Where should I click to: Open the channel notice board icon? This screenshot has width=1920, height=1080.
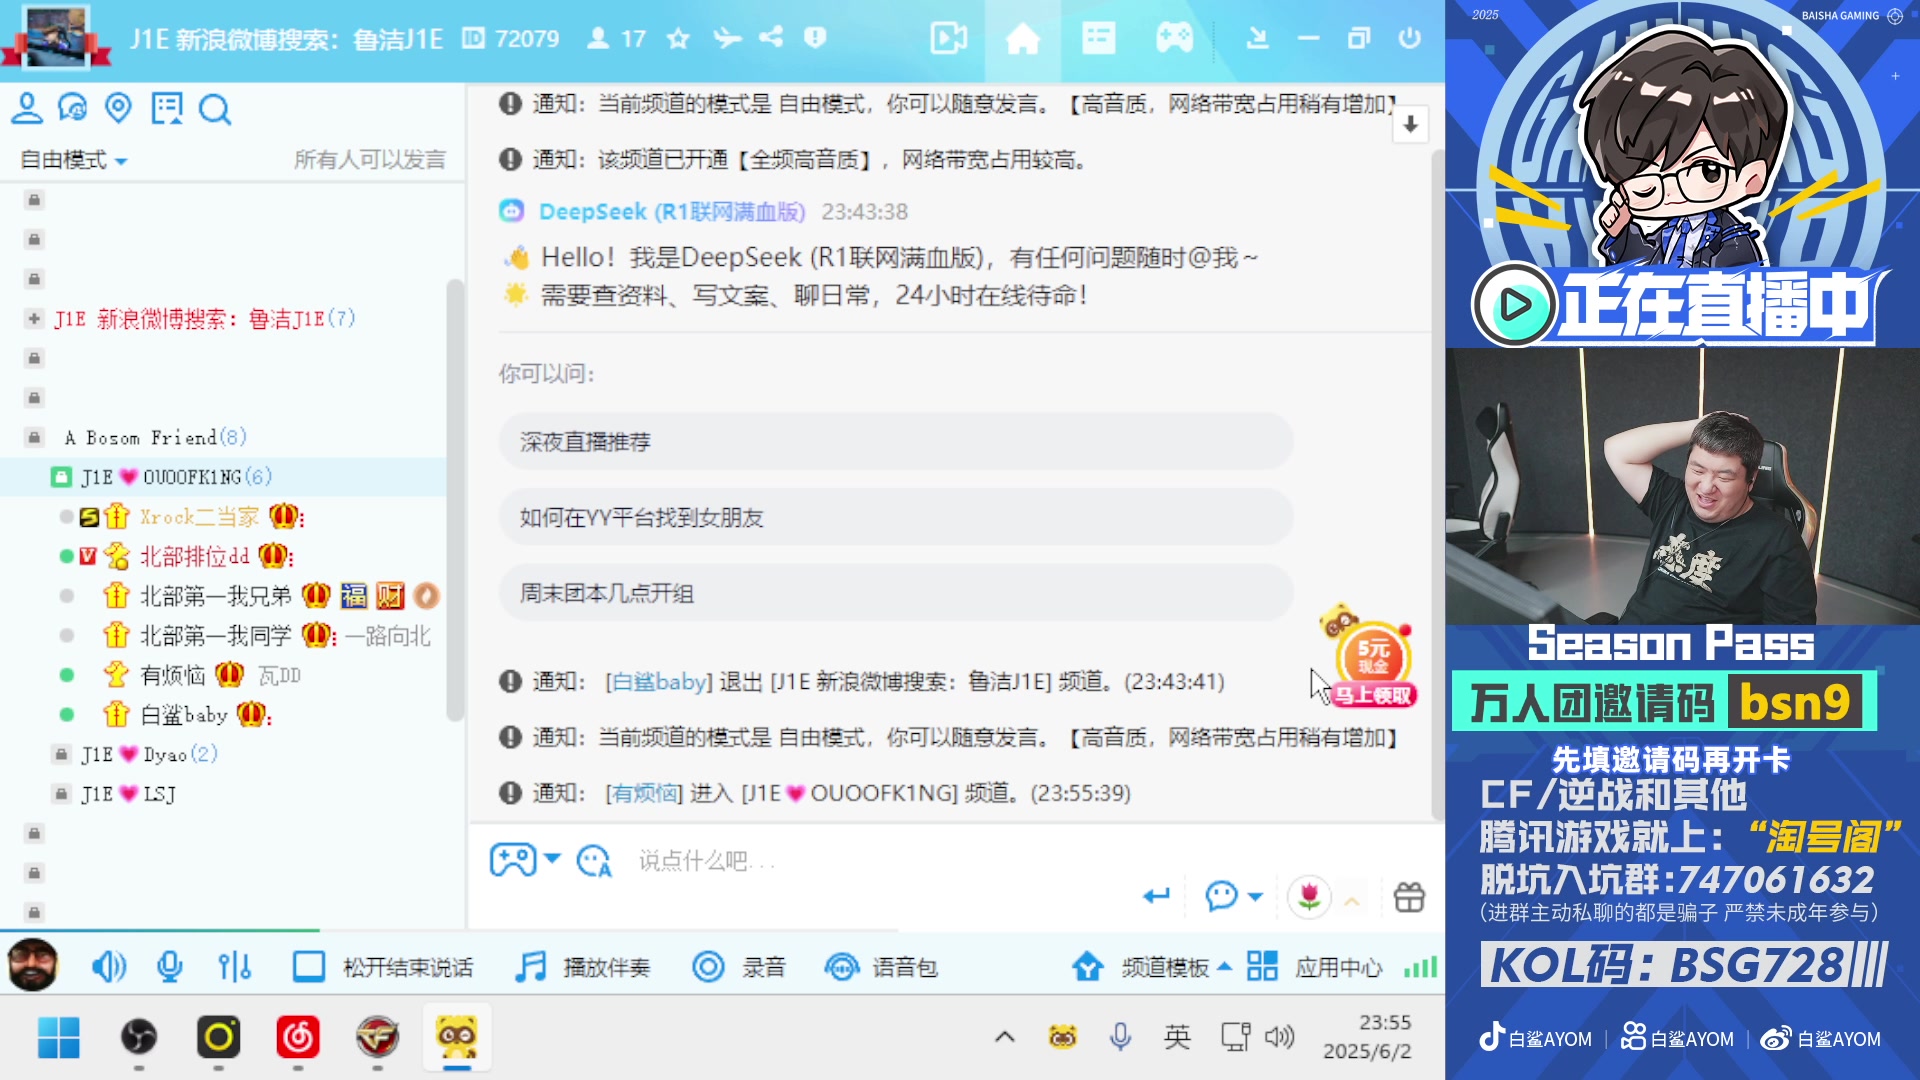click(x=166, y=108)
